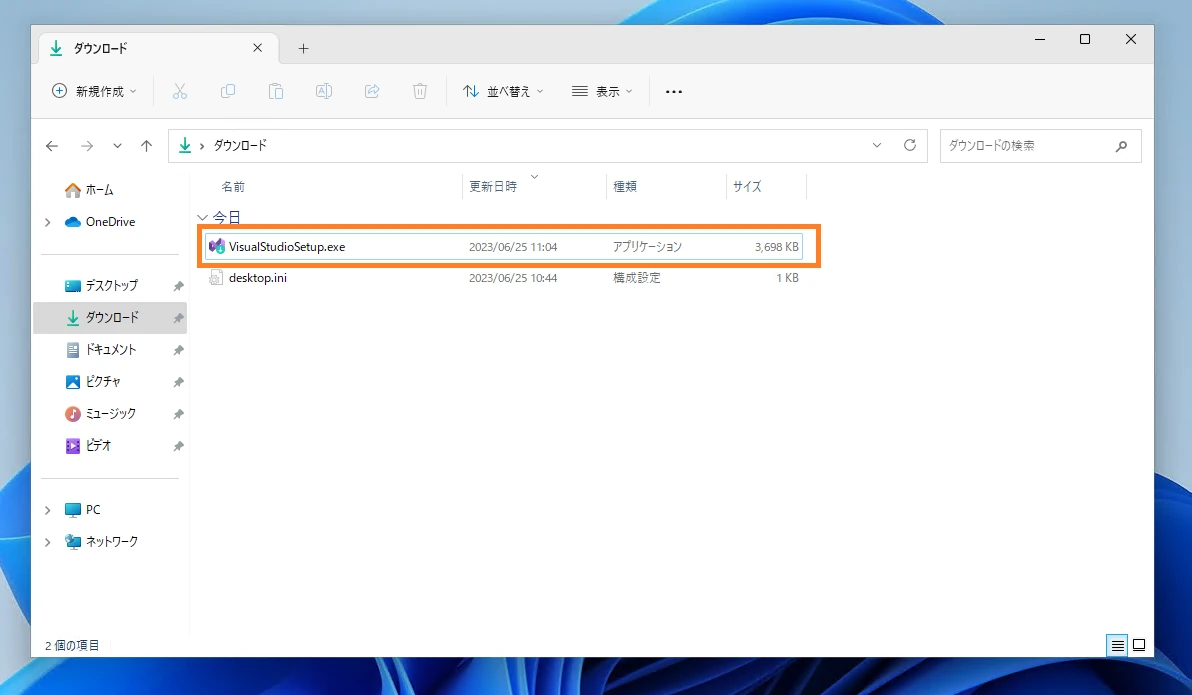Image resolution: width=1192 pixels, height=695 pixels.
Task: Click the 2023/06/25 10:44 date cell
Action: coord(513,278)
